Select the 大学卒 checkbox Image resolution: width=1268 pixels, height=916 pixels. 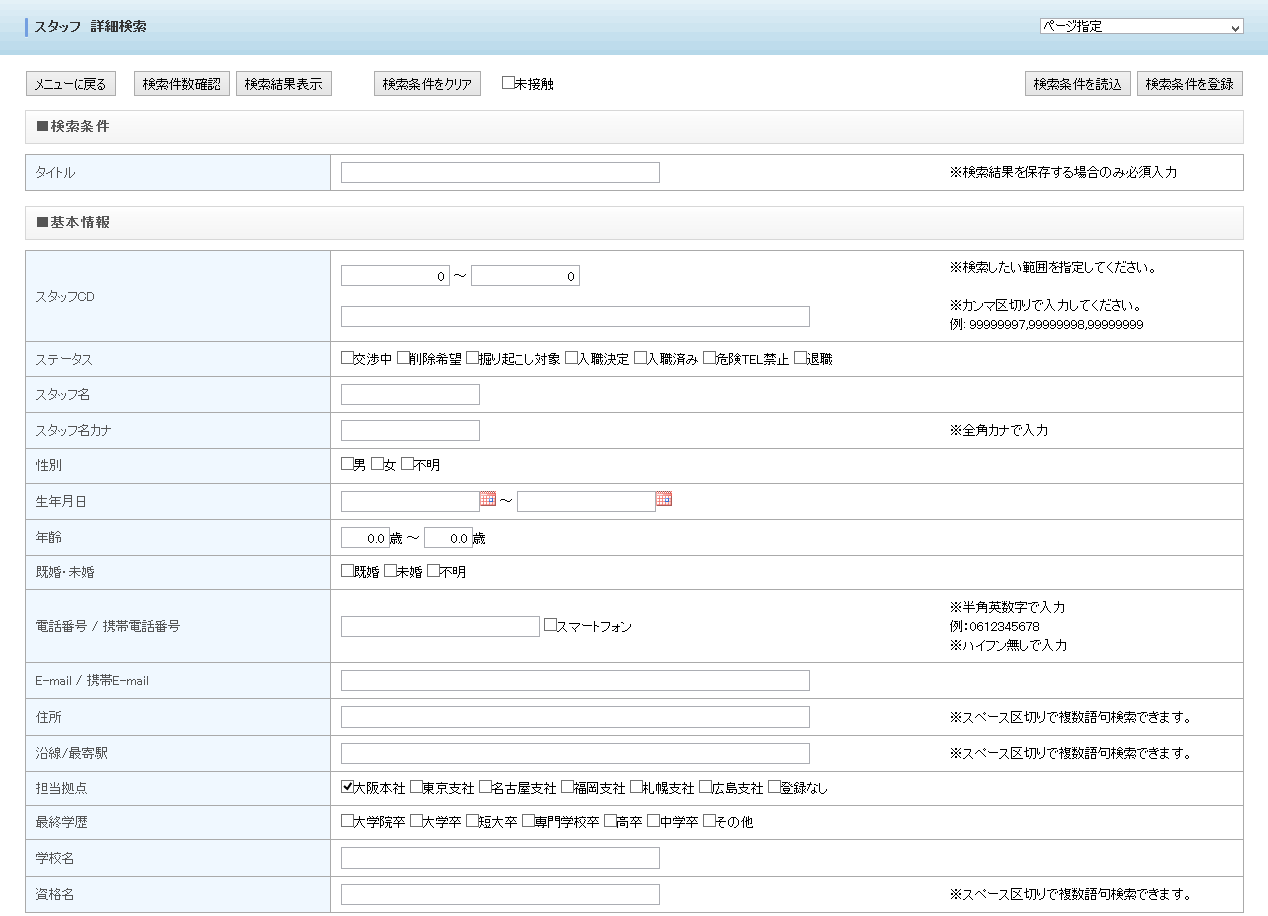tap(416, 821)
